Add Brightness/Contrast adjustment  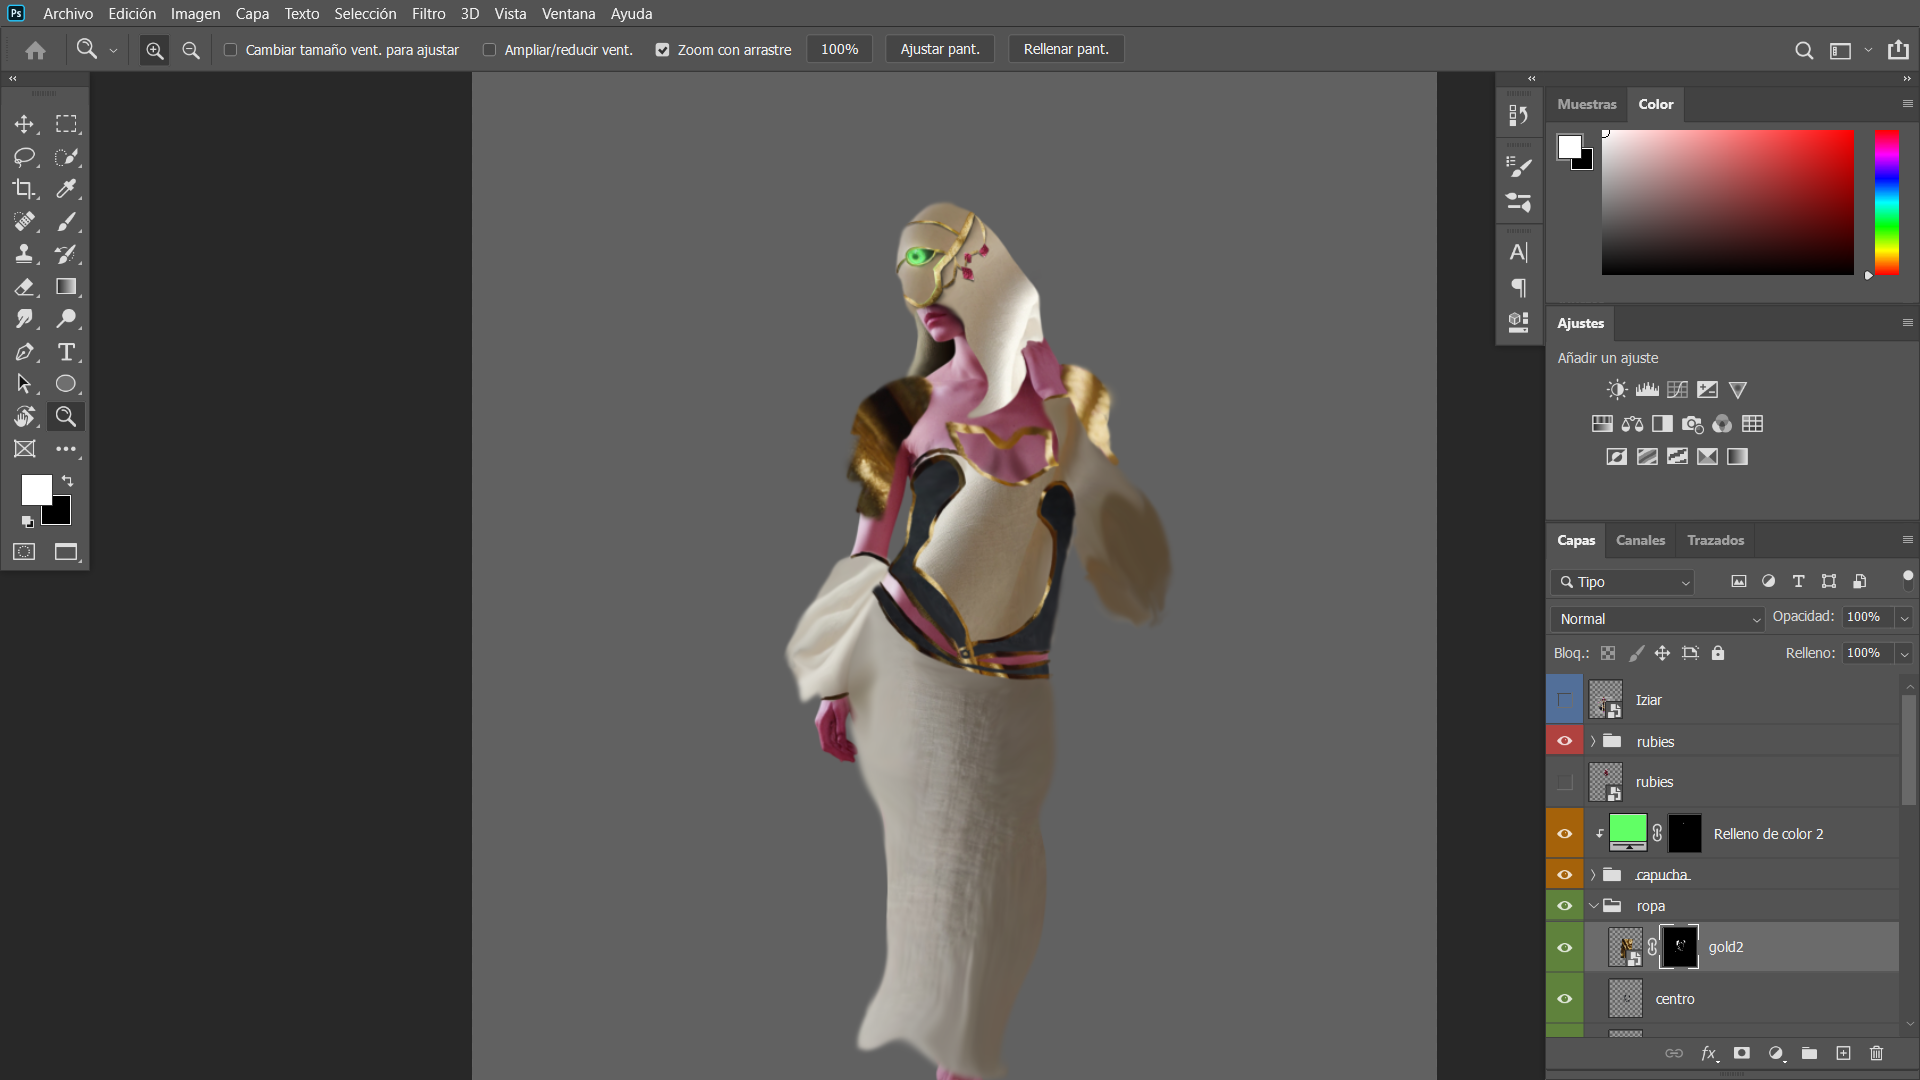pos(1617,390)
